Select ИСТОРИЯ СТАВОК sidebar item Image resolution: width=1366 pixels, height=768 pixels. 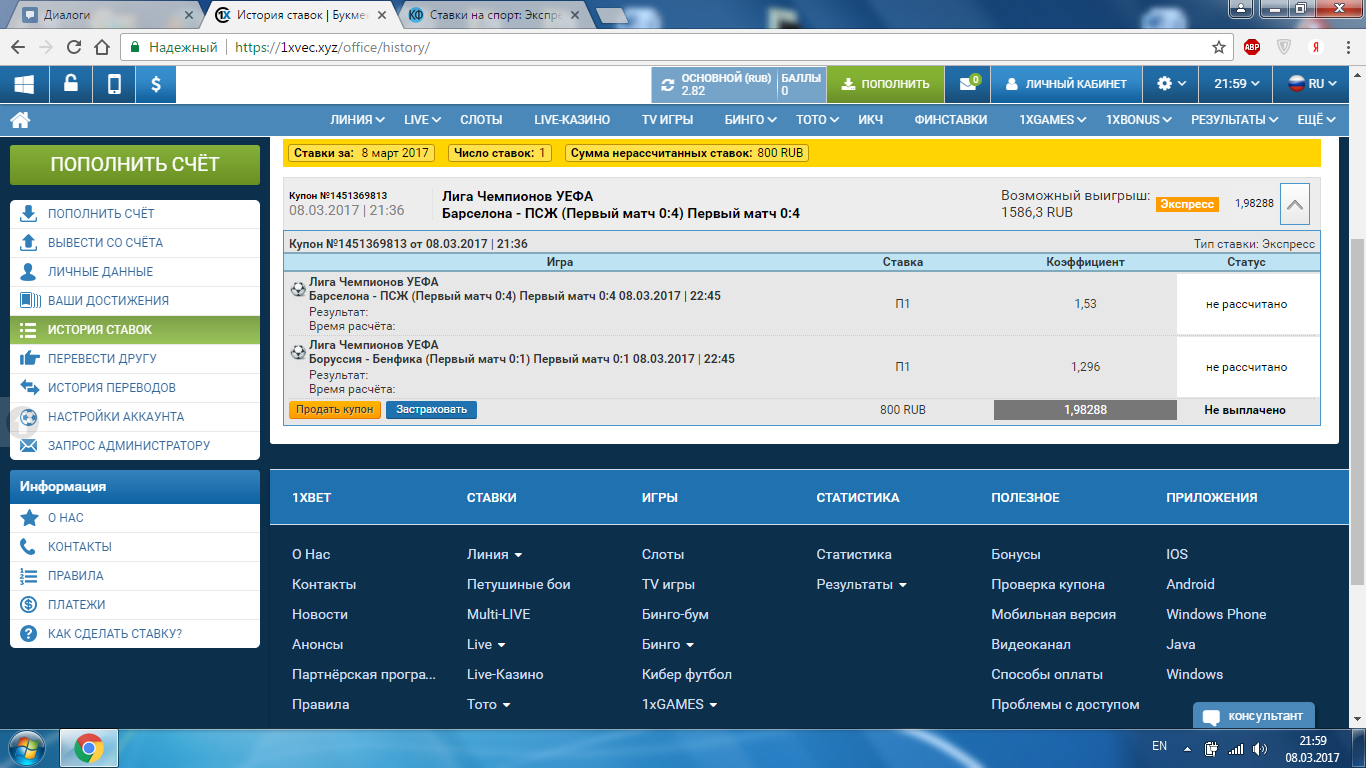[135, 329]
